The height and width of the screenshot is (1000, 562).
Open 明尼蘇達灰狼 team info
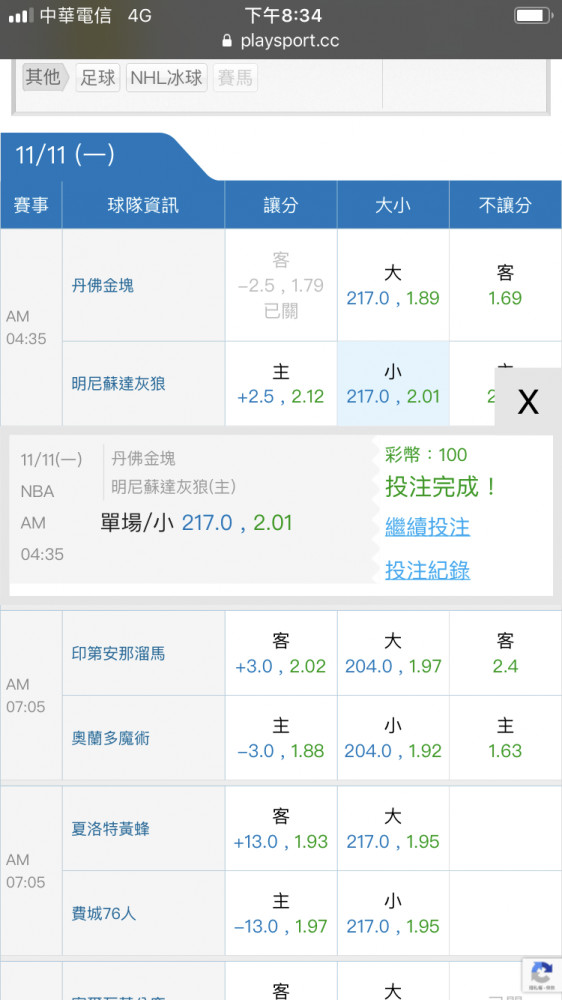[119, 383]
